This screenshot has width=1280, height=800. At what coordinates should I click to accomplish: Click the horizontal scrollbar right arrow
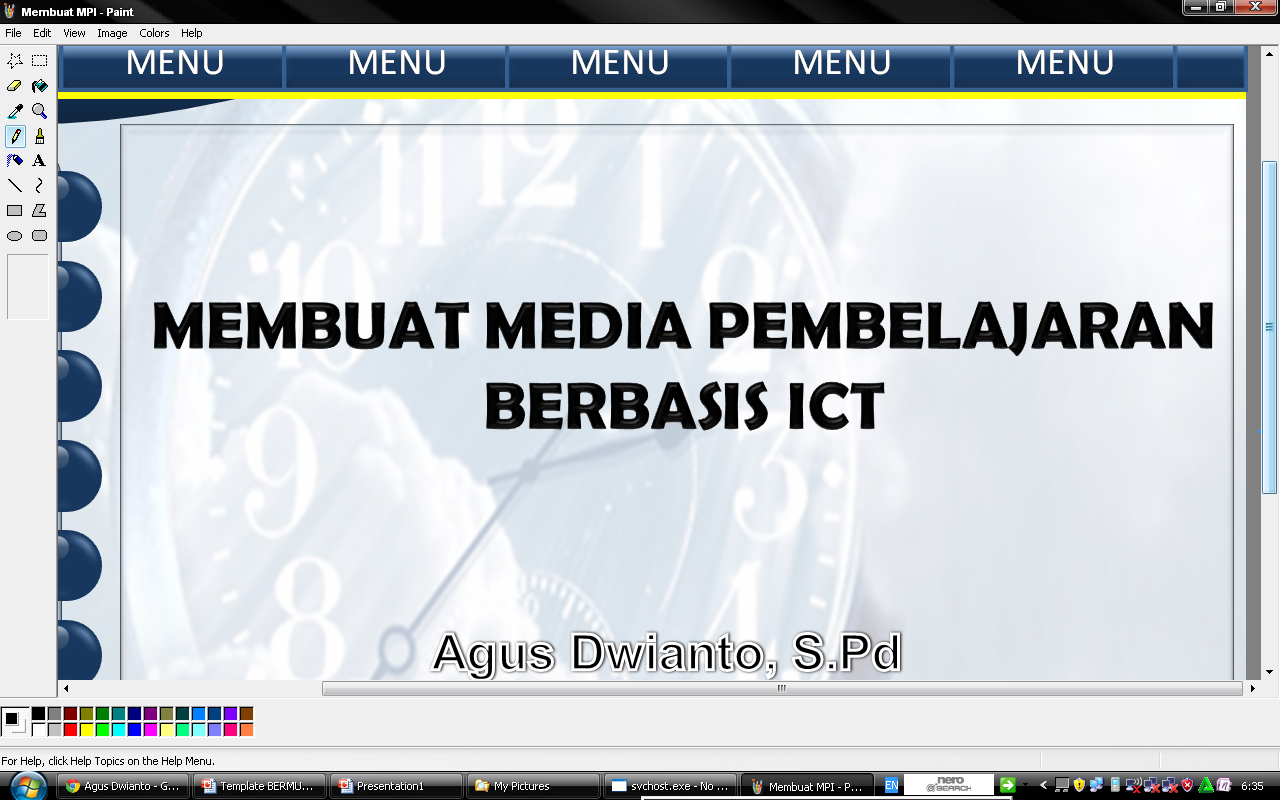point(1253,688)
